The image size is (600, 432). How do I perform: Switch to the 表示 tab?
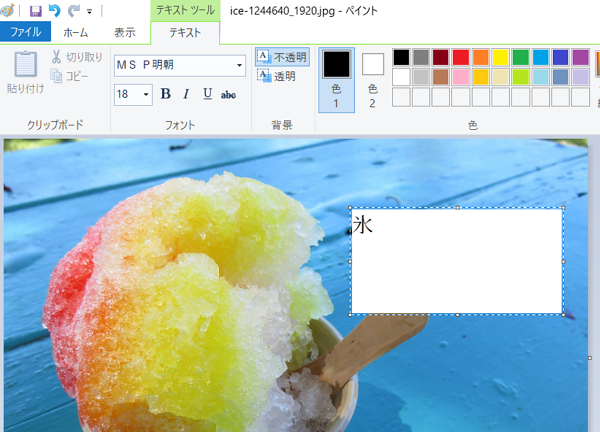pos(125,33)
